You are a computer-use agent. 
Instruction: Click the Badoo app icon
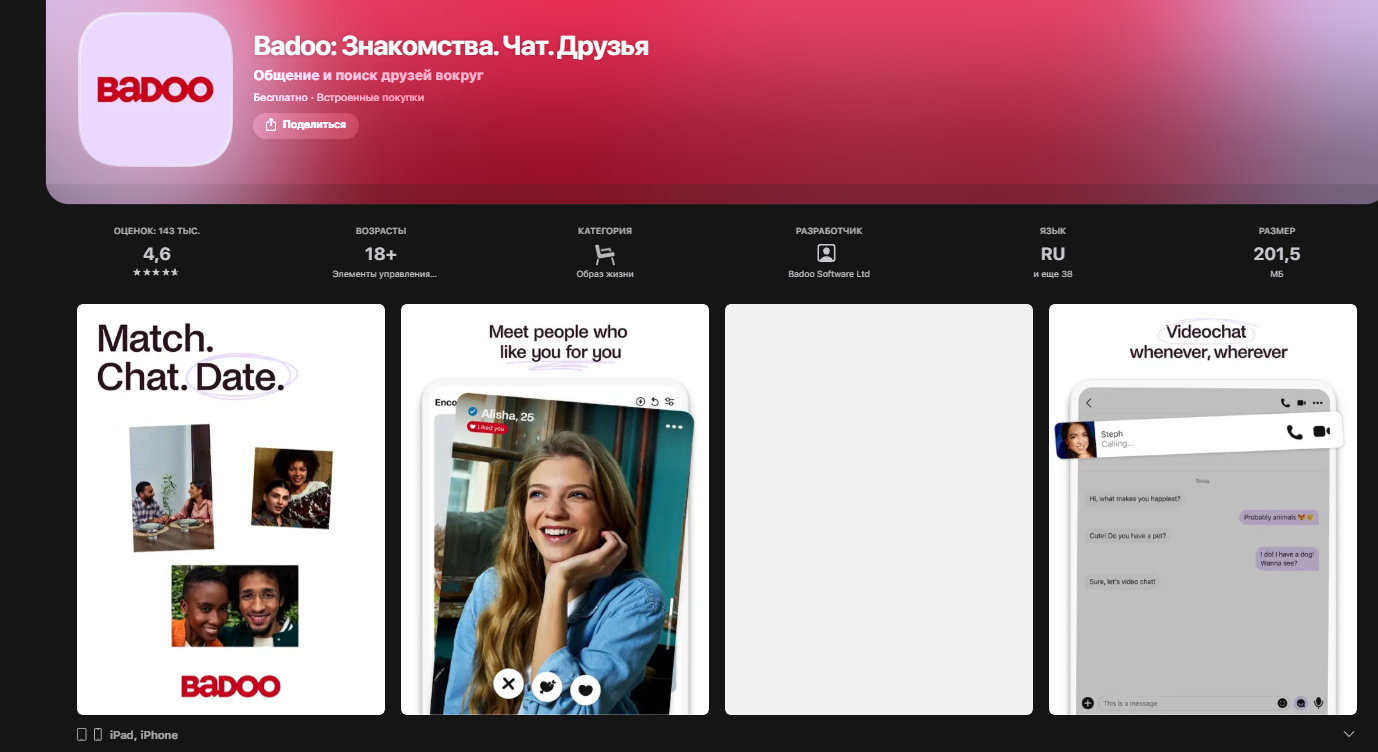tap(156, 90)
